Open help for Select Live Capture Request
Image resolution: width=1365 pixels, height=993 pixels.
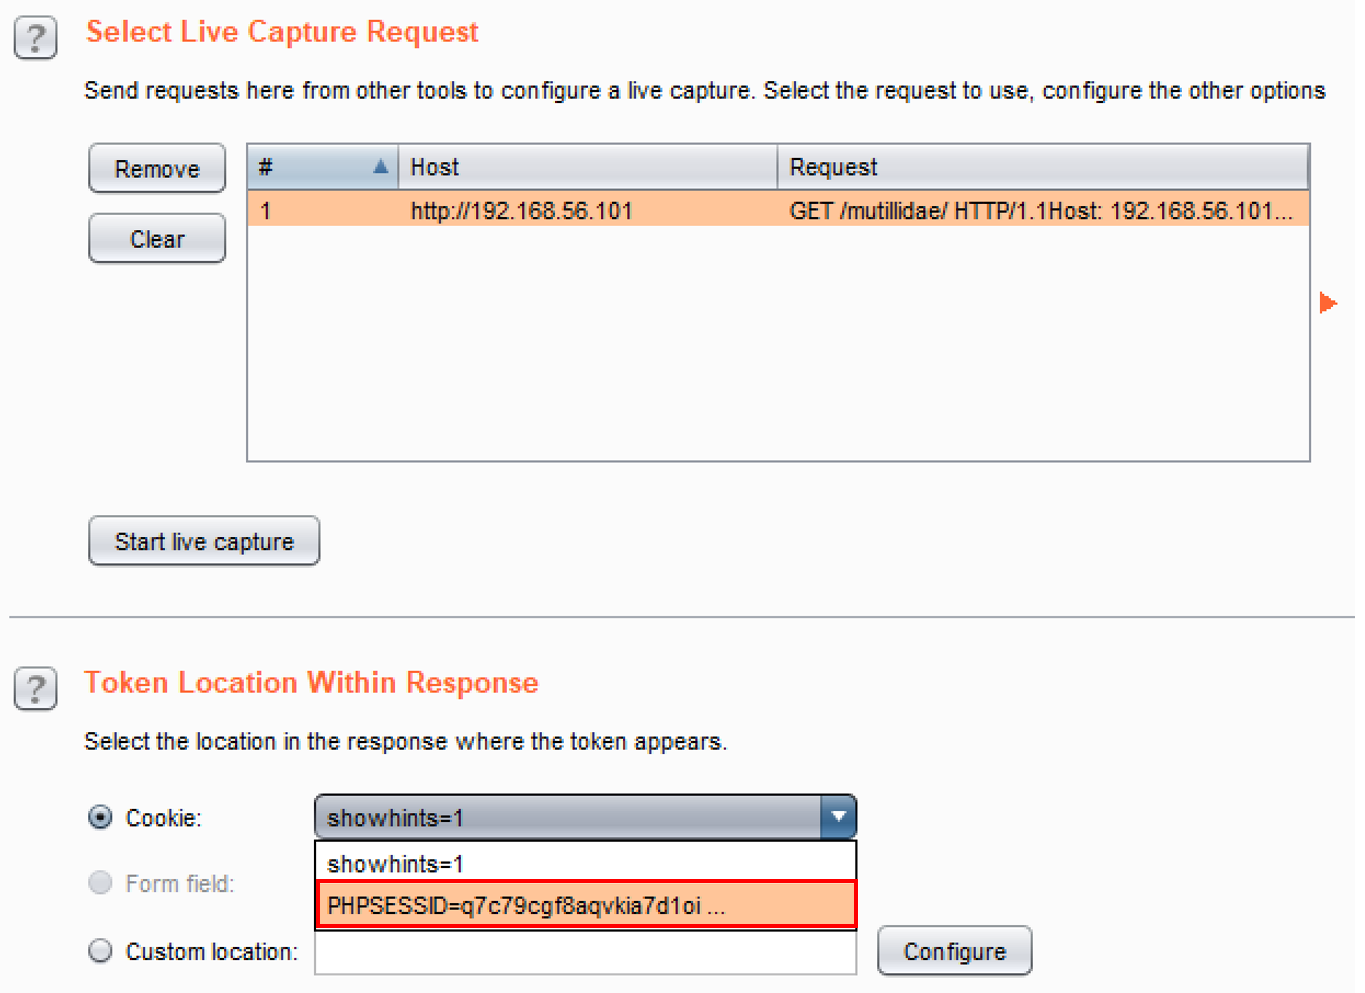click(x=35, y=39)
